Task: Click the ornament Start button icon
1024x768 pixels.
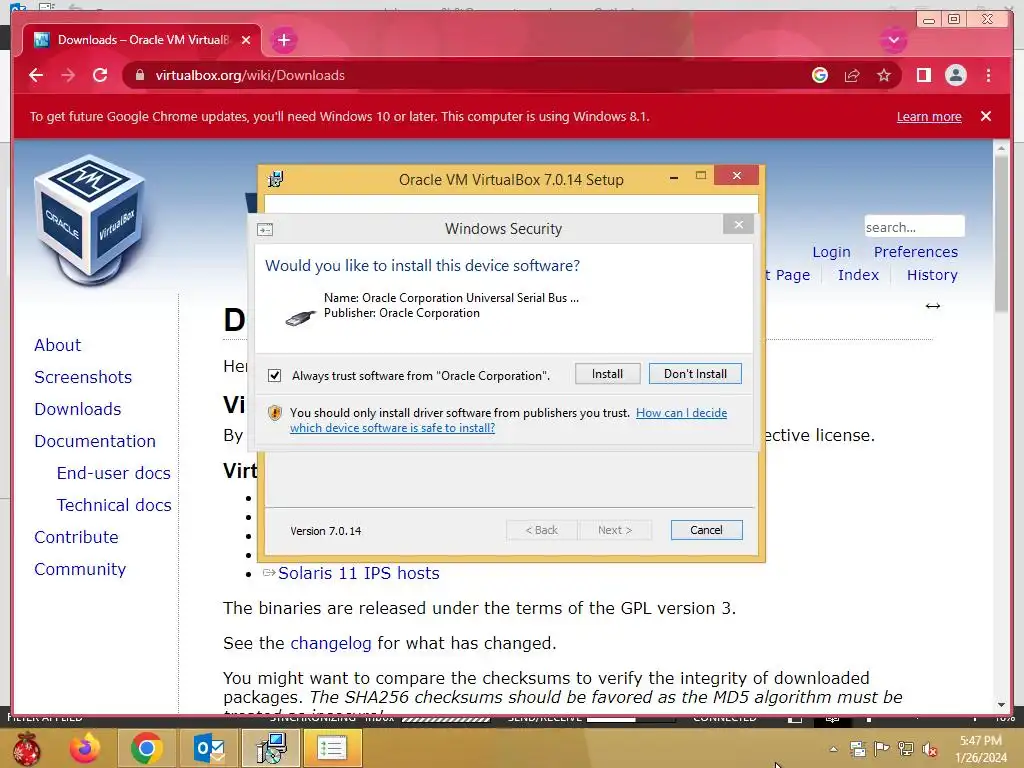Action: (x=27, y=749)
